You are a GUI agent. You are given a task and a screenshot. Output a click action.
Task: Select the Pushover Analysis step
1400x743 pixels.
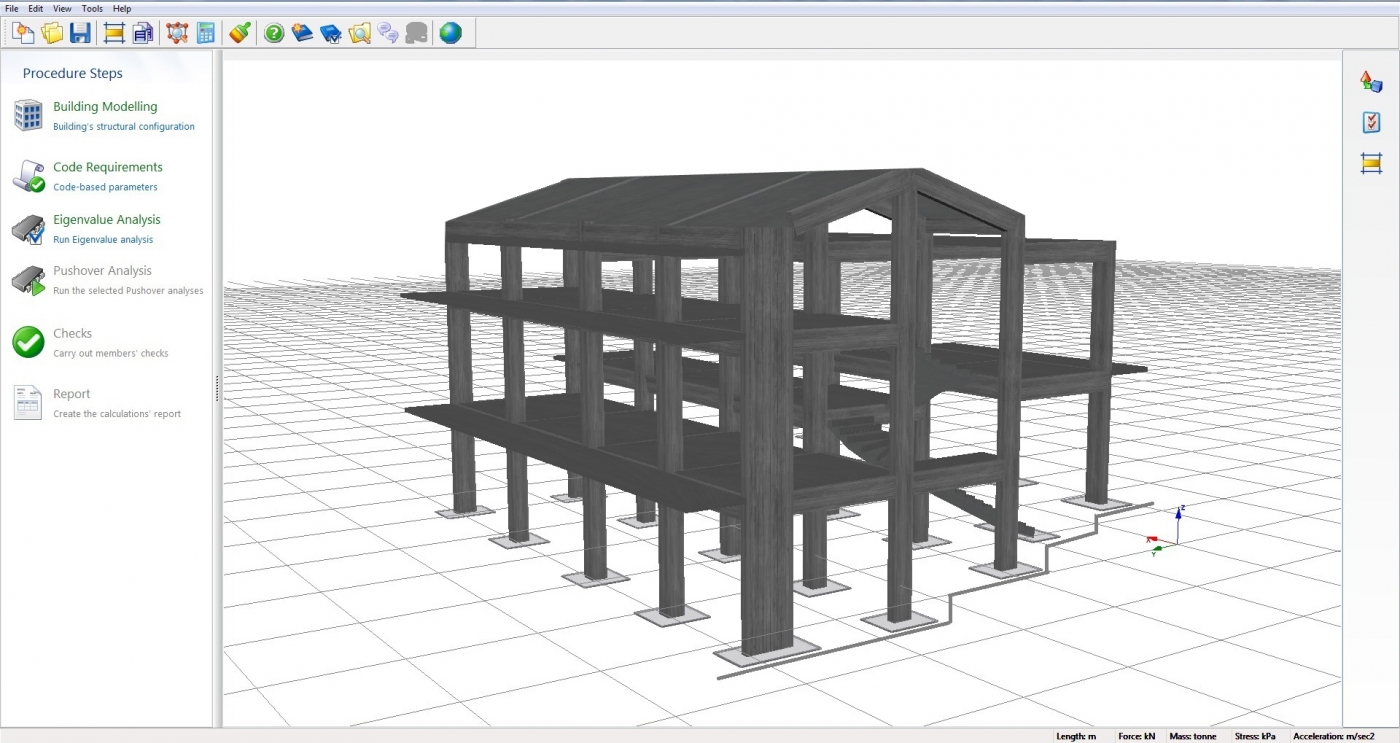tap(102, 271)
